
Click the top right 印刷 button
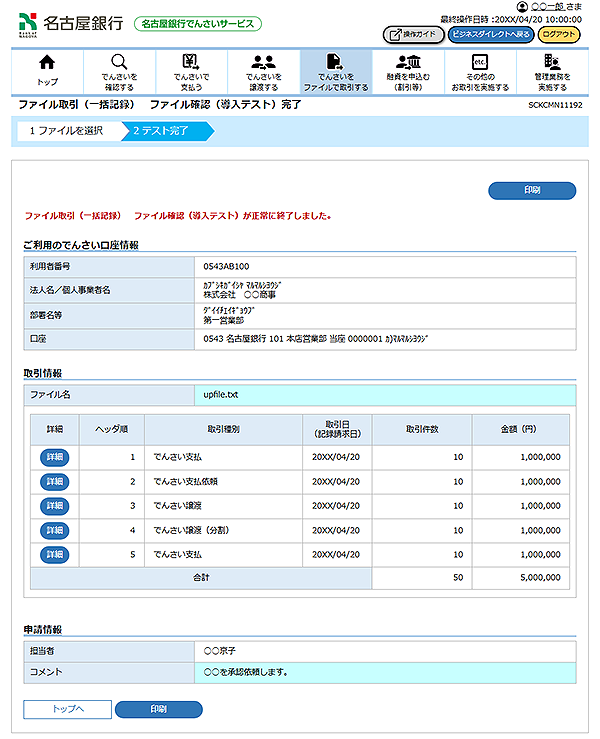coord(532,190)
